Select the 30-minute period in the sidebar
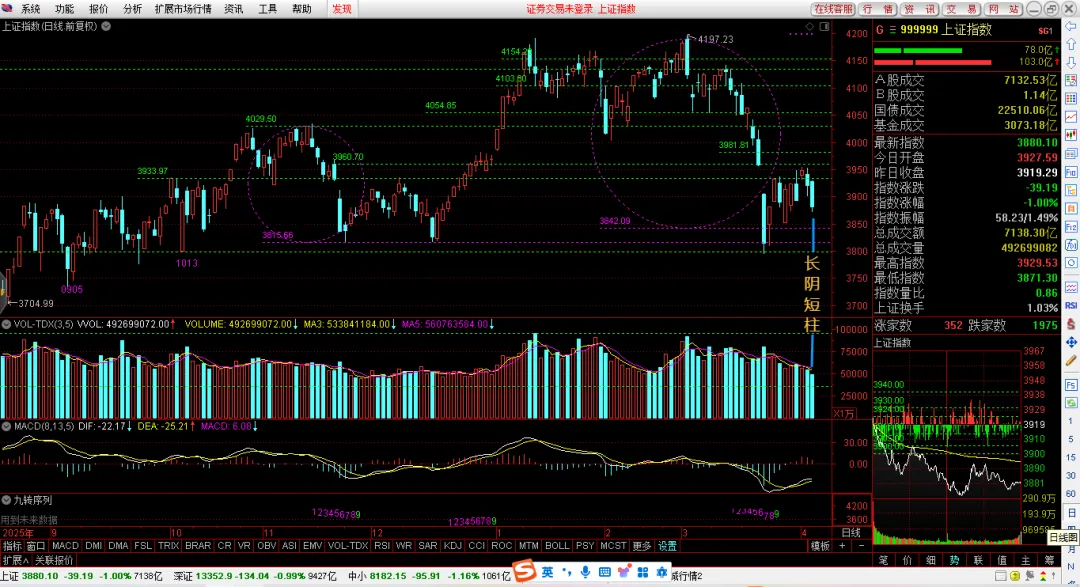The image size is (1080, 587). [1071, 475]
